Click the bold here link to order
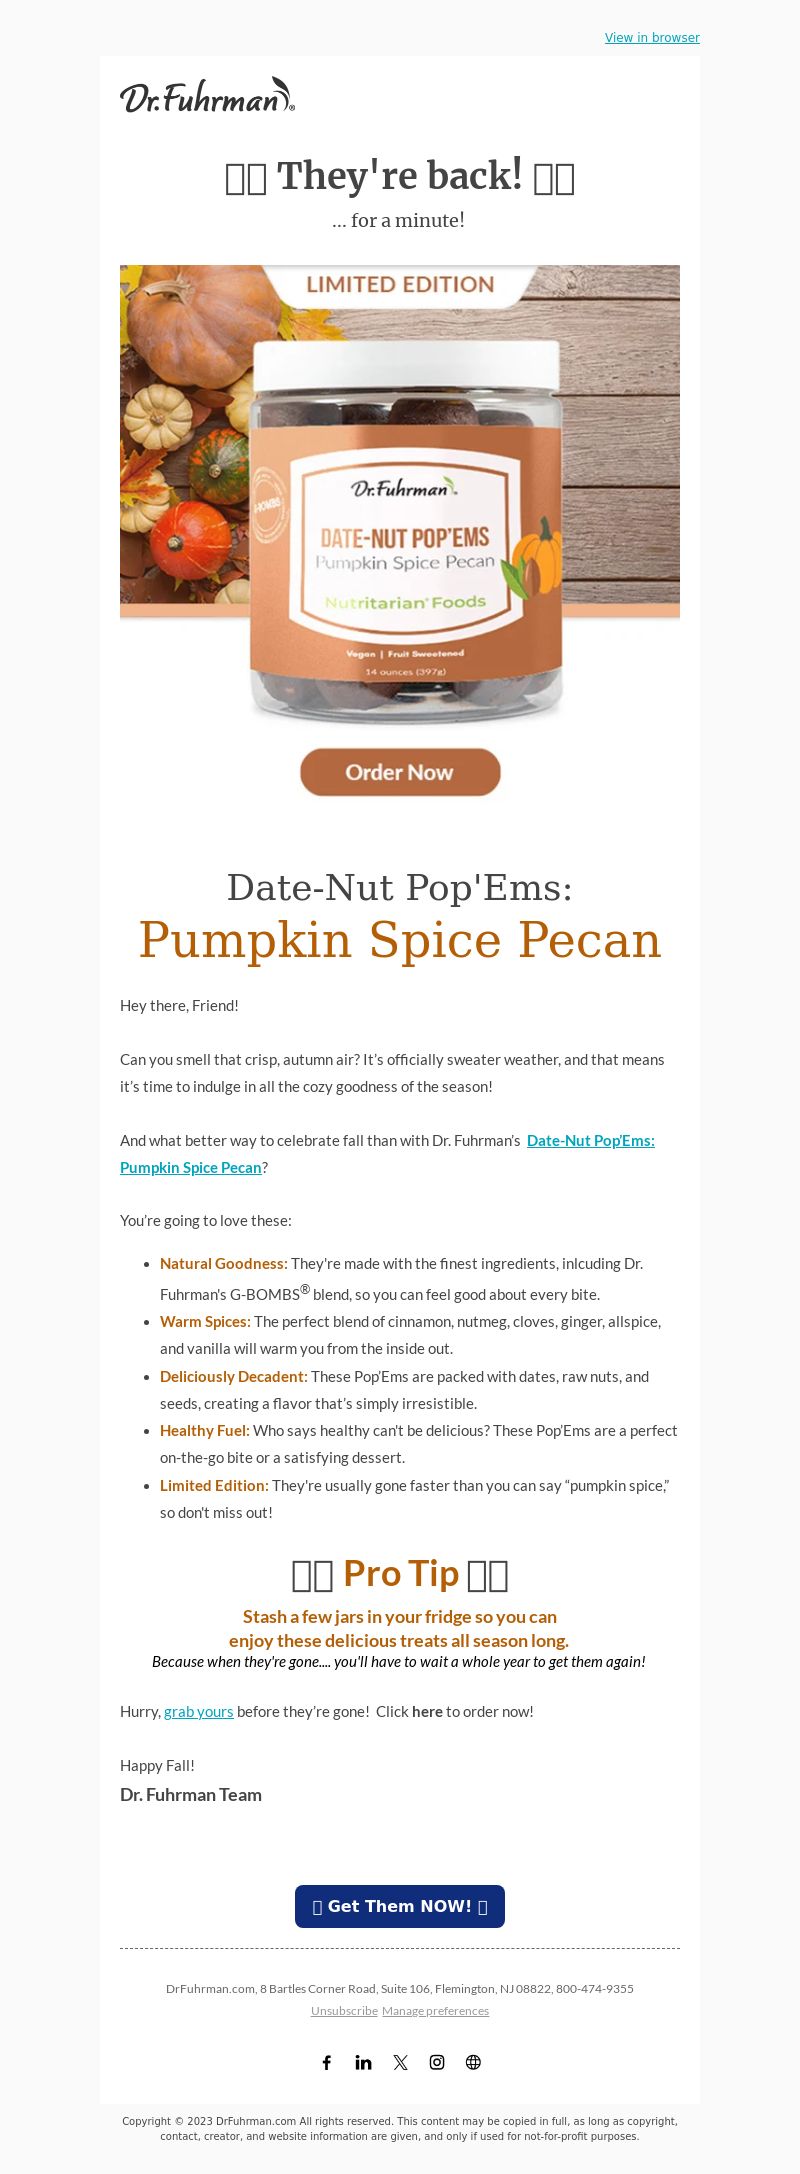The width and height of the screenshot is (800, 2174). (427, 1711)
